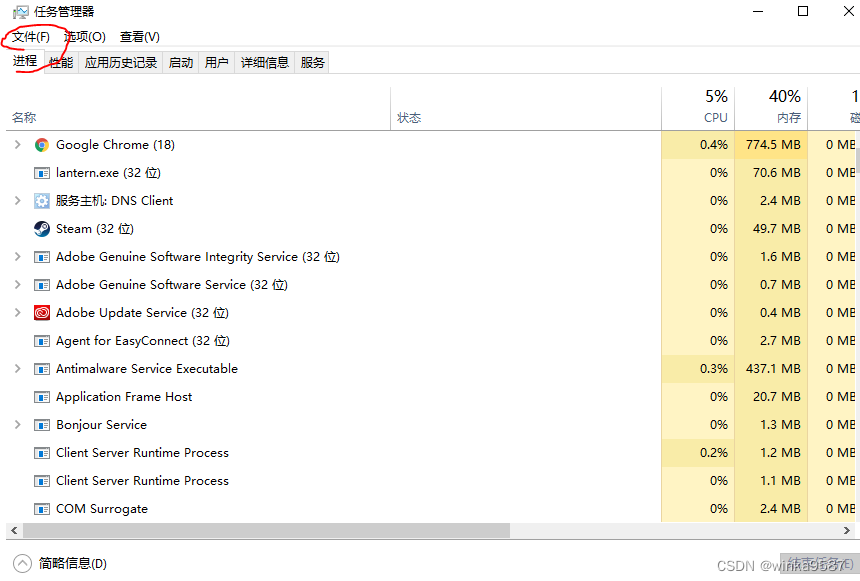Click the 20.7 MB memory value

point(777,397)
